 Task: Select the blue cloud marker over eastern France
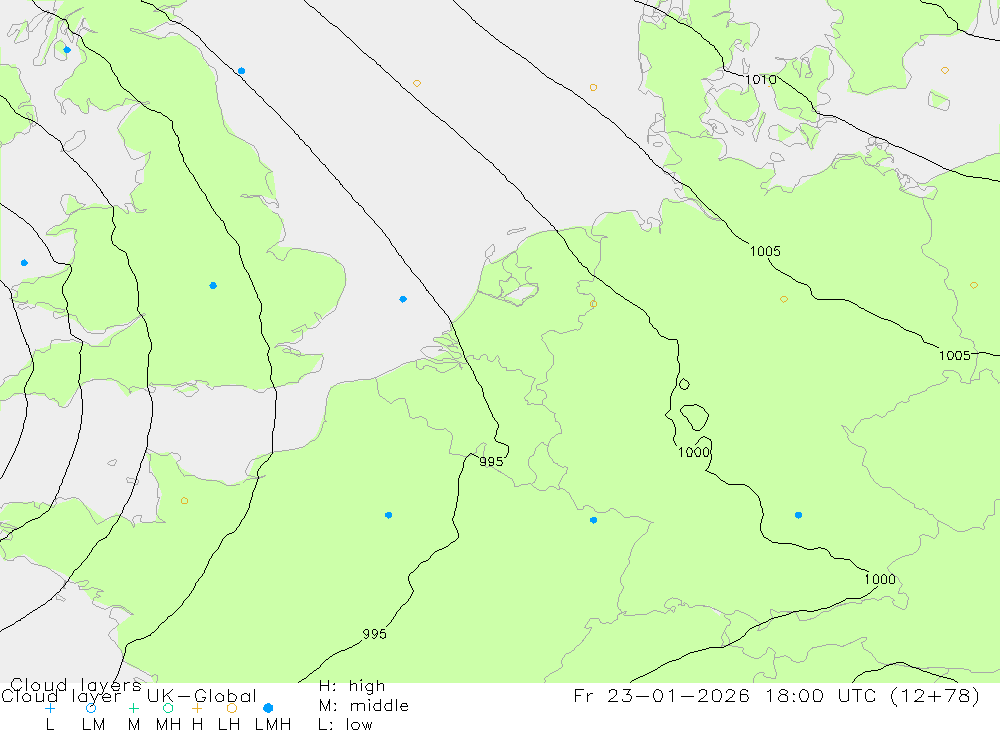(x=593, y=521)
